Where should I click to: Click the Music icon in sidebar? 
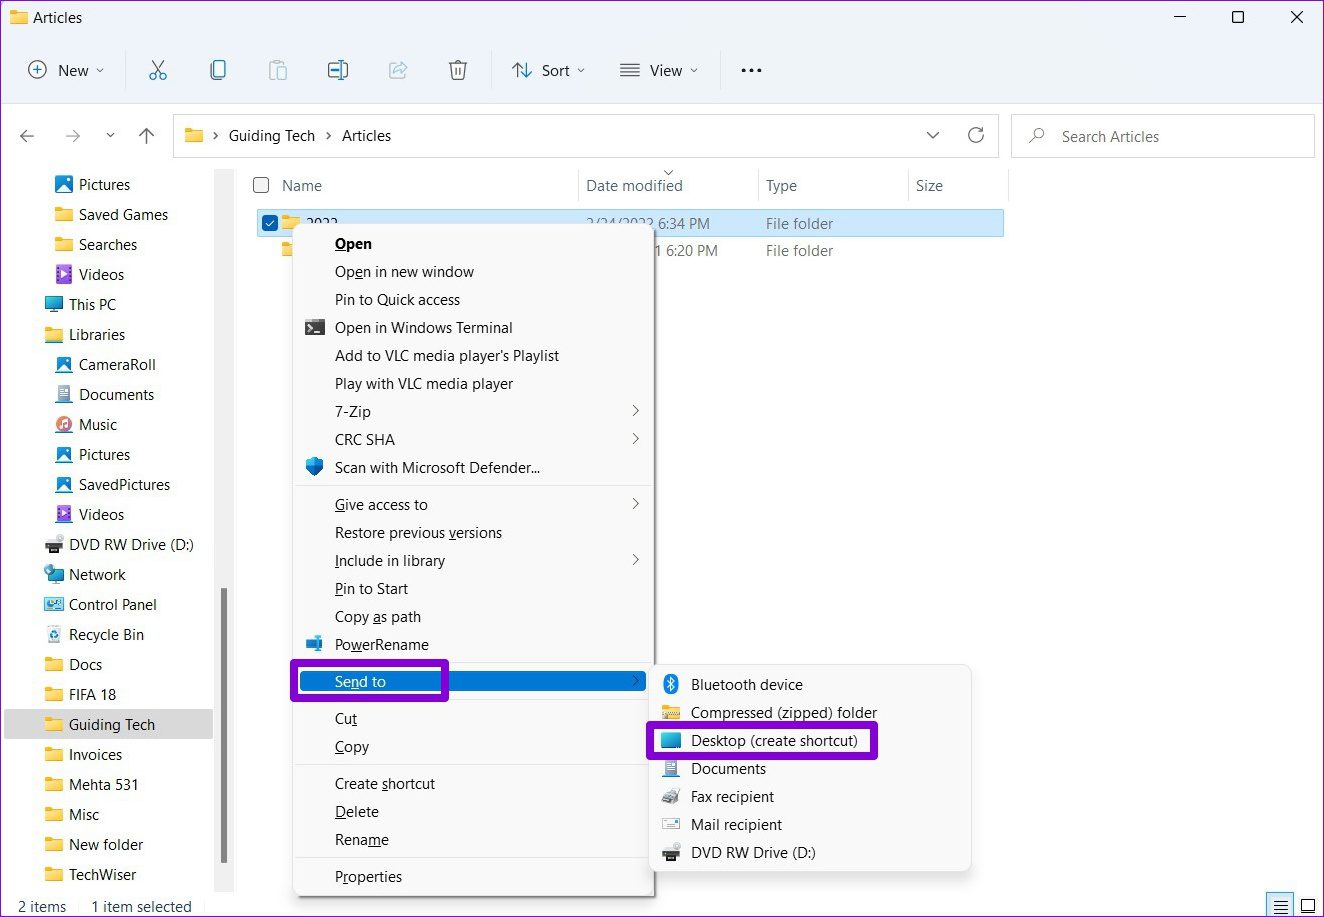click(64, 424)
